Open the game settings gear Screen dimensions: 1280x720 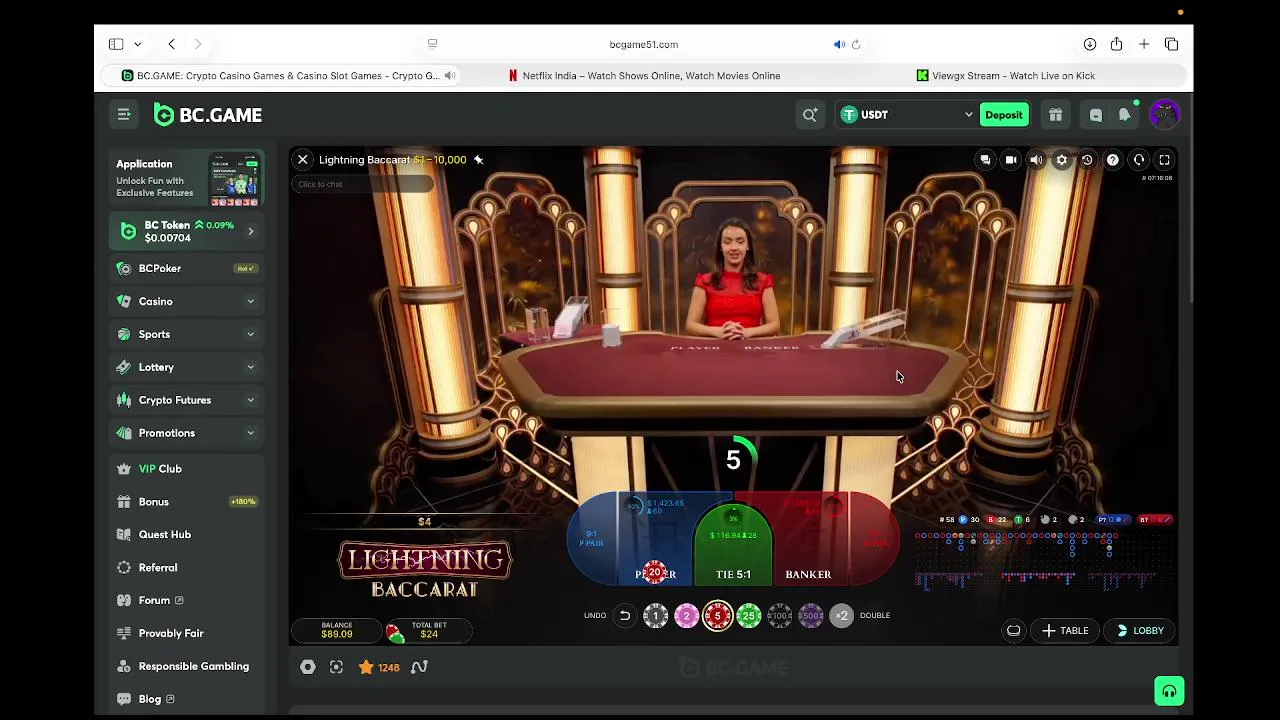[1062, 160]
